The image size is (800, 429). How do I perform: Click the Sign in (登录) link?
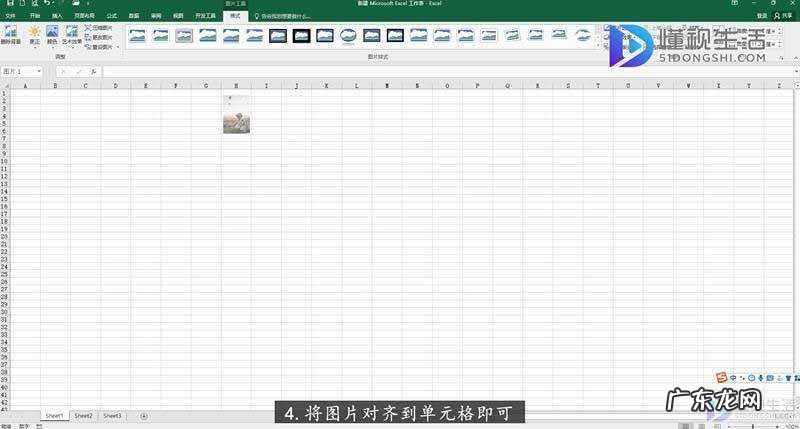coord(762,16)
